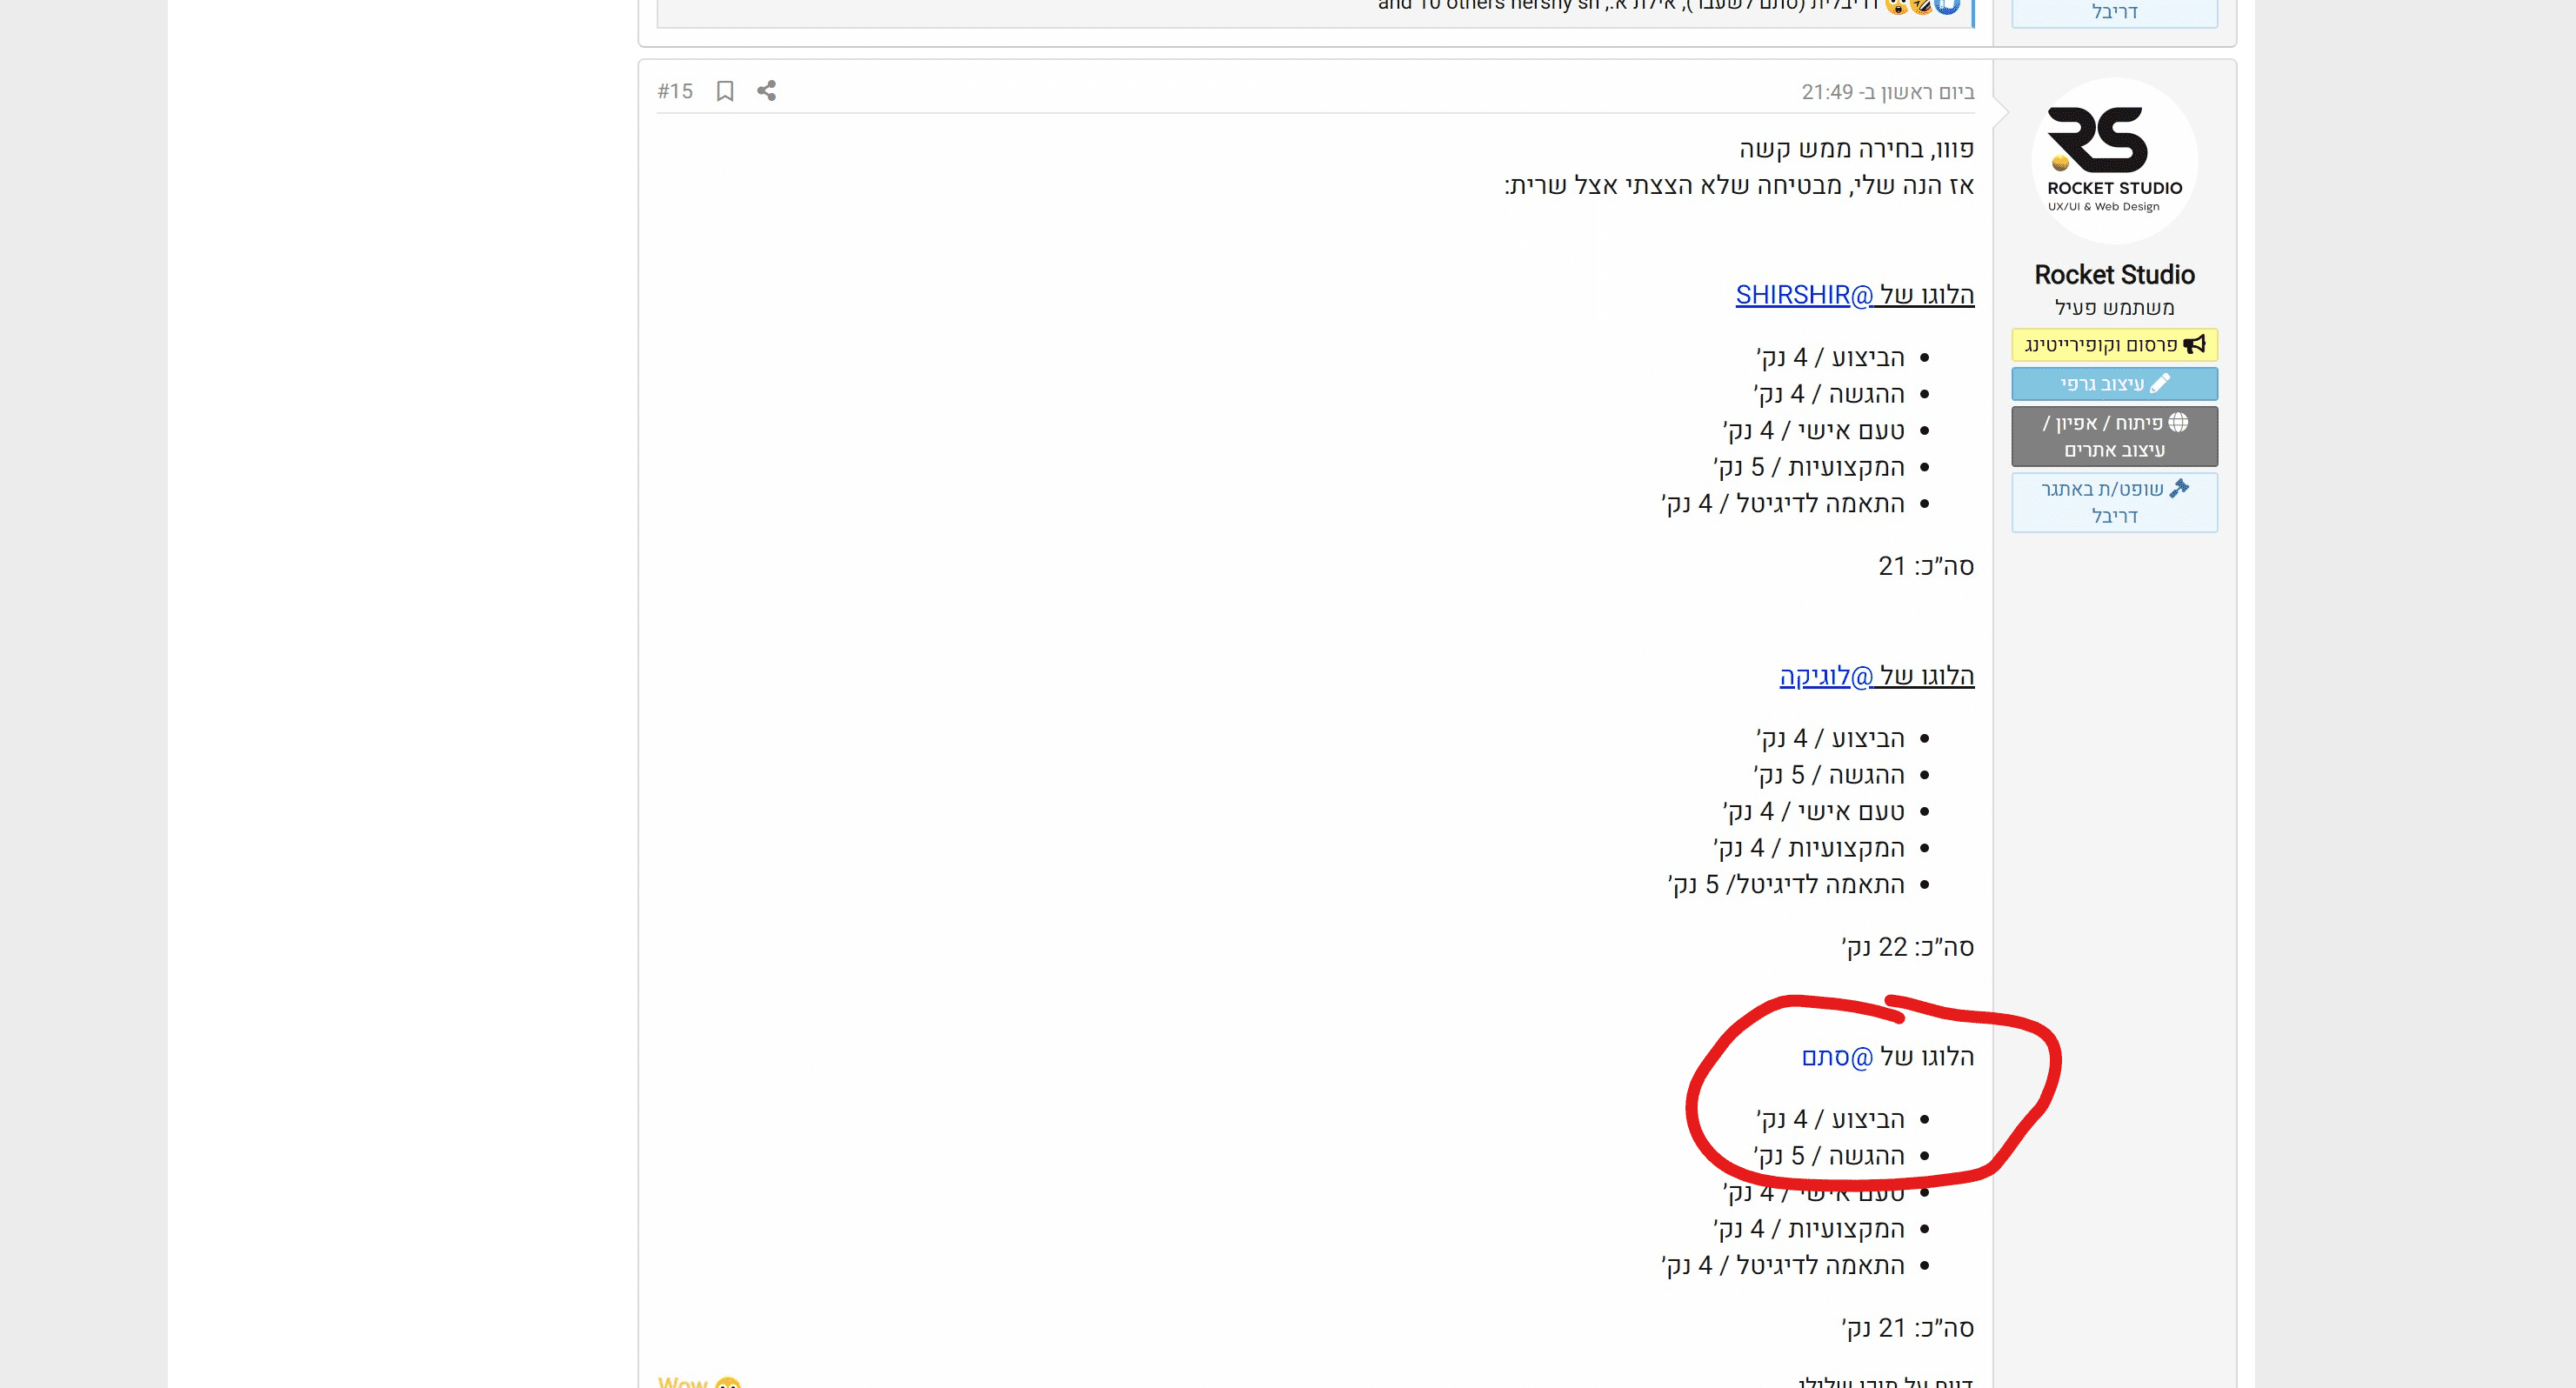Click the wow emoji in previous post's reactions

click(x=1896, y=5)
